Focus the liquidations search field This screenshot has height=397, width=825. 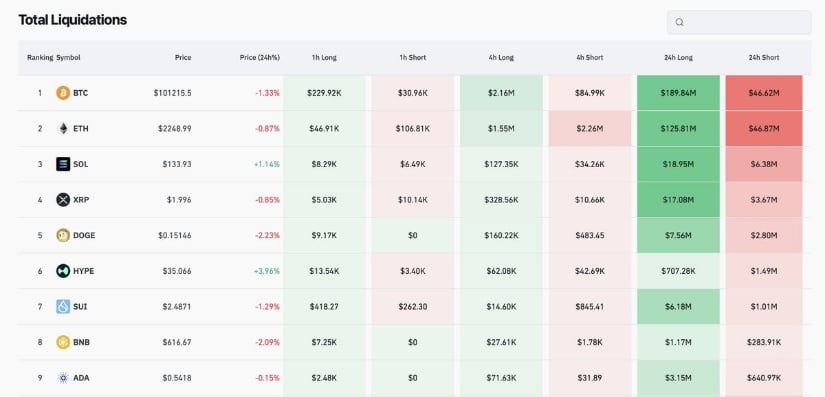pyautogui.click(x=739, y=22)
